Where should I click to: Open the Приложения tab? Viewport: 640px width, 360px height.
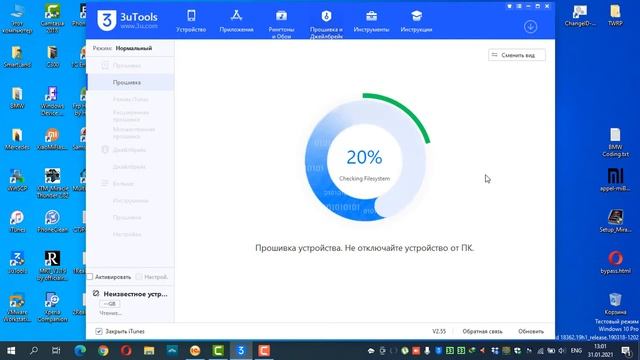[236, 21]
